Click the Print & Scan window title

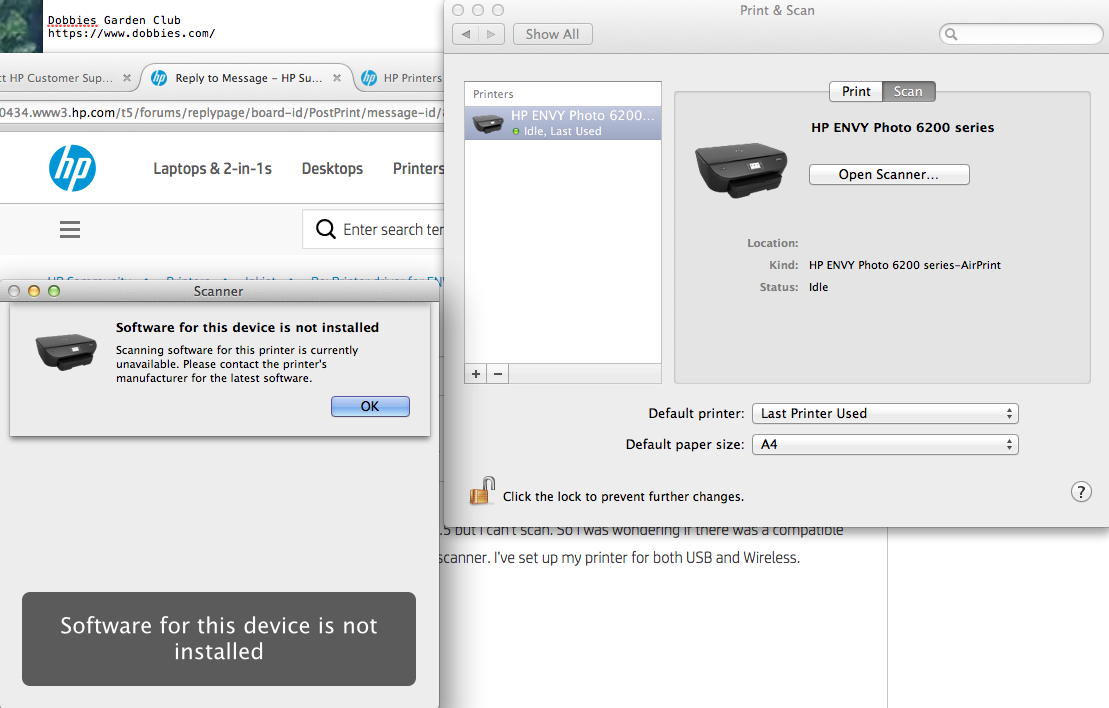777,10
